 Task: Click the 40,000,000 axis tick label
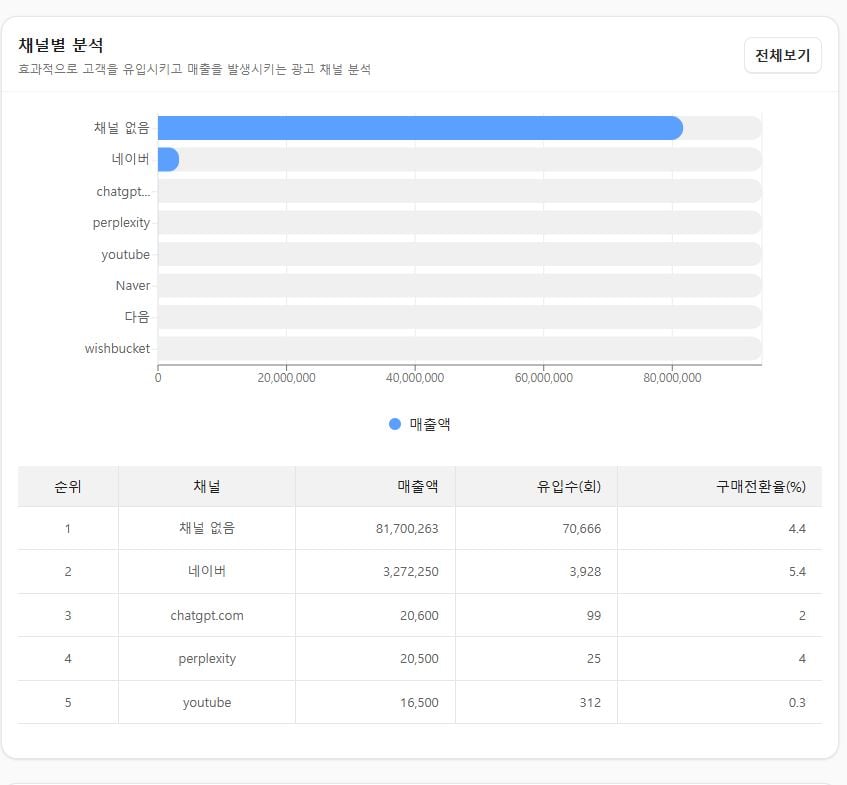pyautogui.click(x=415, y=378)
